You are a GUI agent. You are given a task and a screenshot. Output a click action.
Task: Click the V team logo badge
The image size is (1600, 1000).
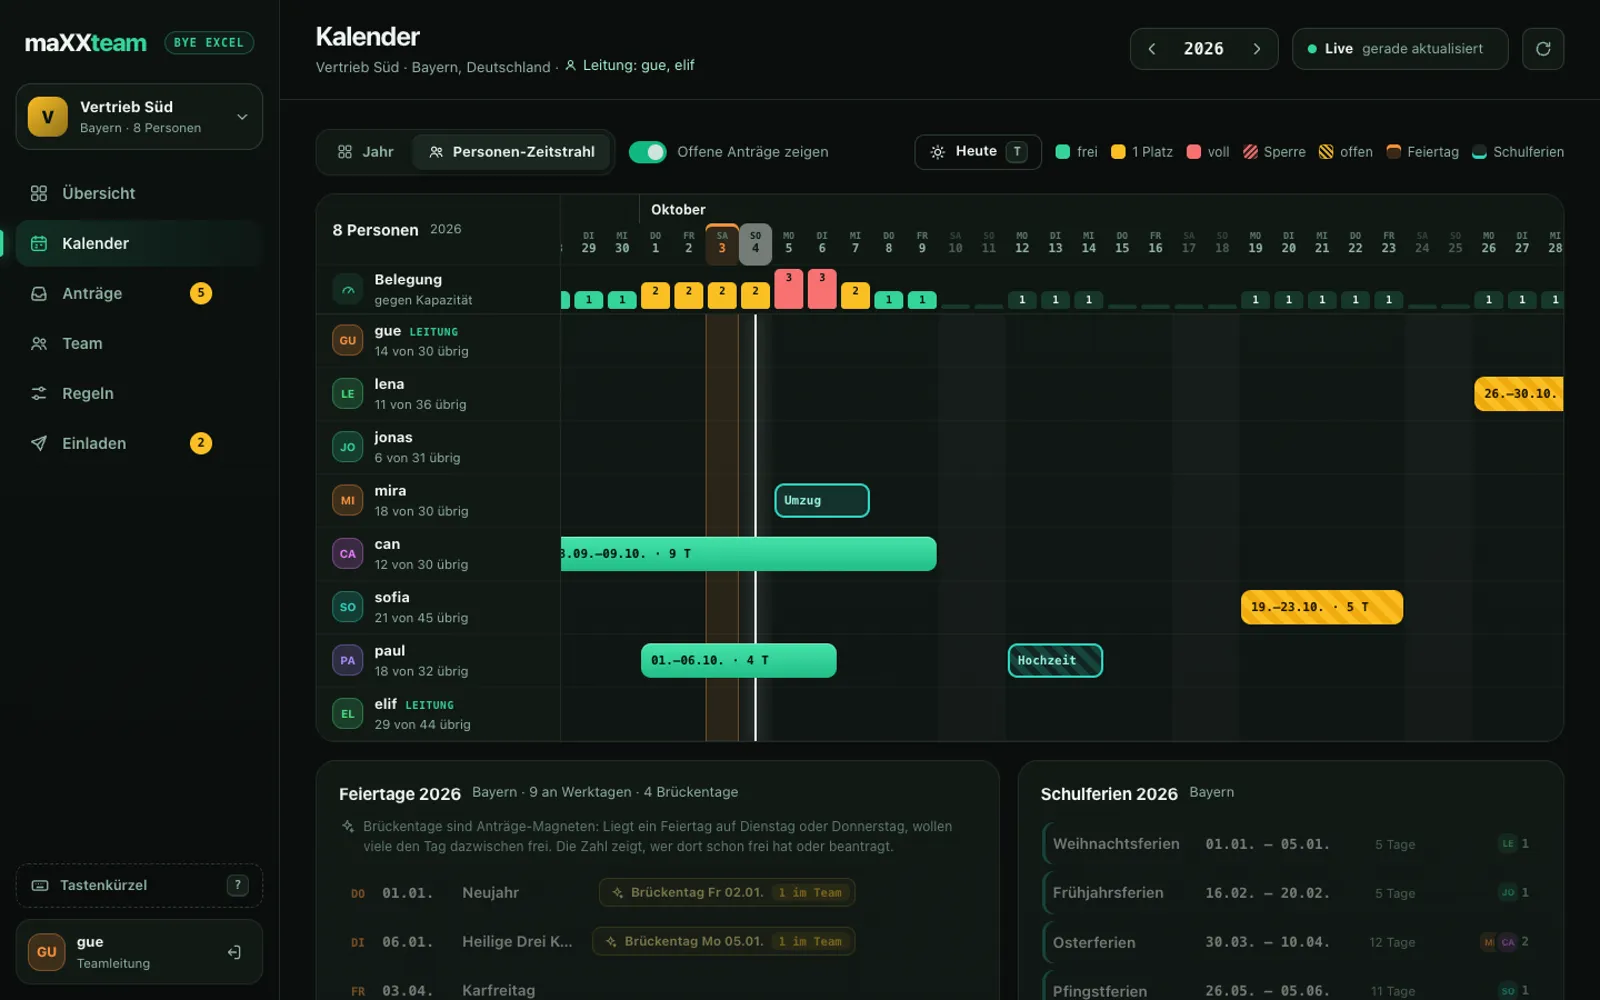[x=48, y=117]
